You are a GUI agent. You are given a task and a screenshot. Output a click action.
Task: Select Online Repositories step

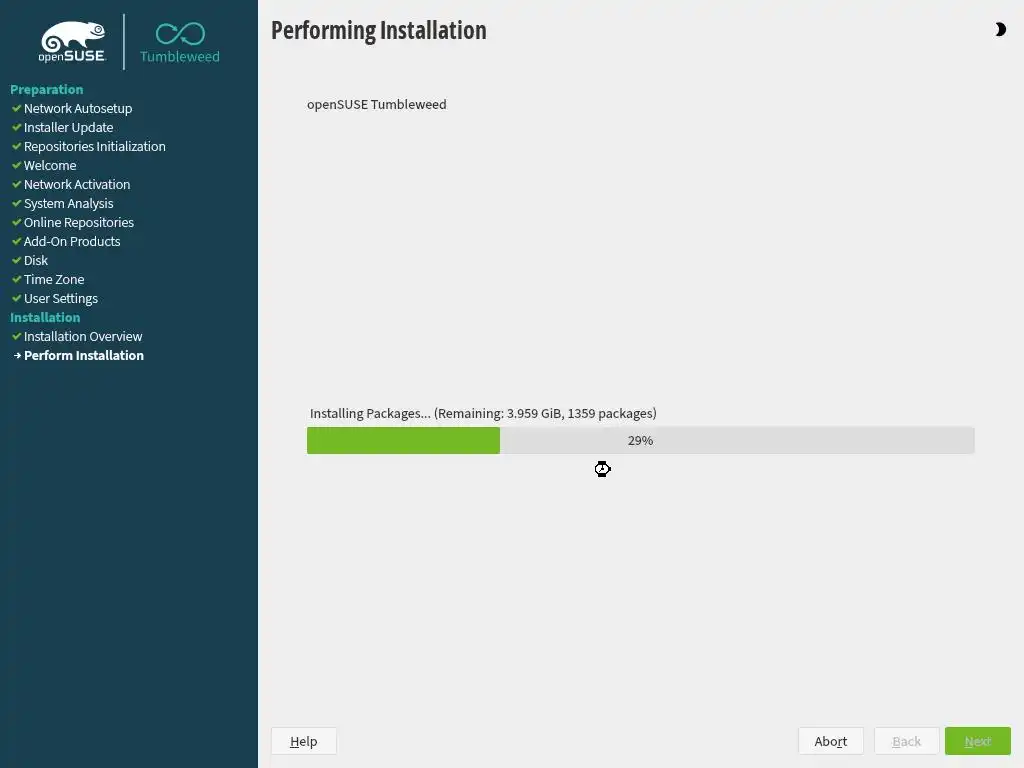(79, 222)
